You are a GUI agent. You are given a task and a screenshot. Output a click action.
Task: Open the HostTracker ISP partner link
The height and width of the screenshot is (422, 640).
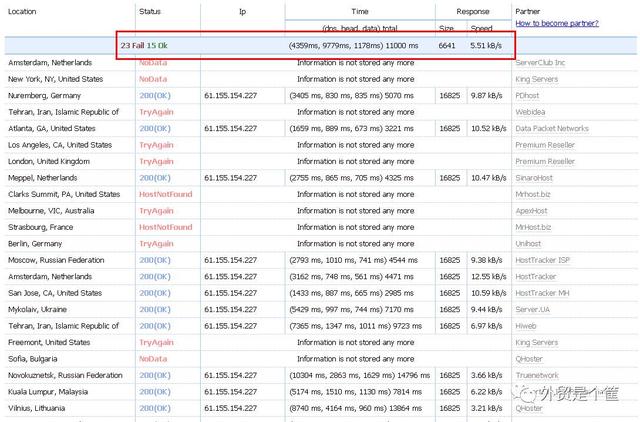[542, 260]
